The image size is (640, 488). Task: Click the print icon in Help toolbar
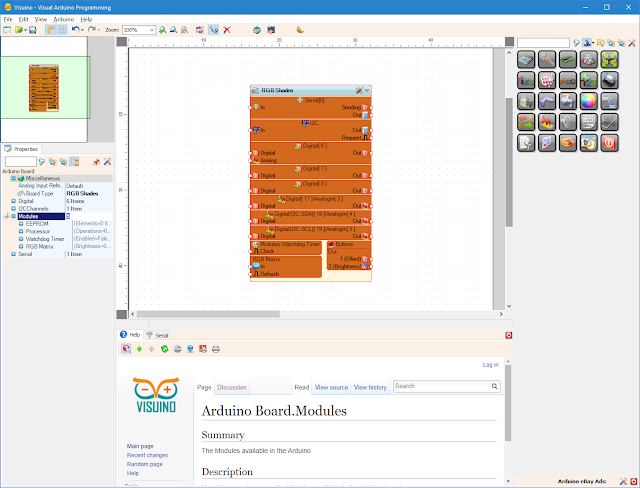216,349
